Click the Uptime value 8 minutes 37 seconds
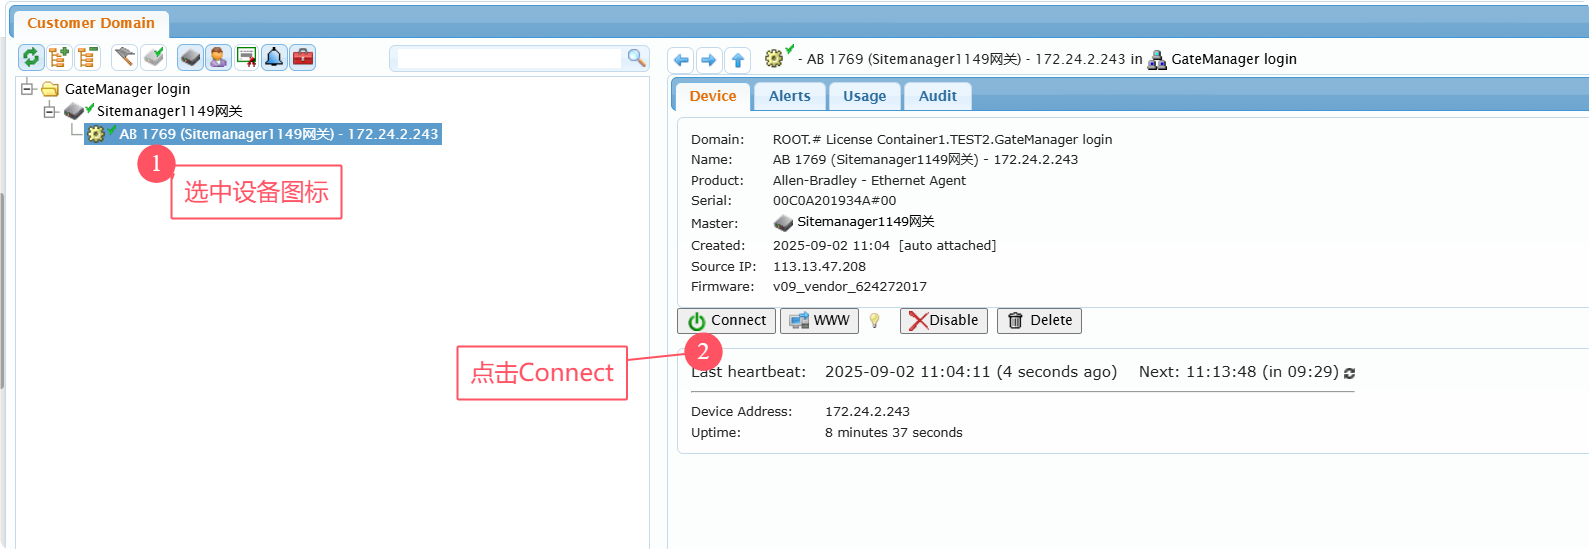1589x549 pixels. [x=893, y=433]
